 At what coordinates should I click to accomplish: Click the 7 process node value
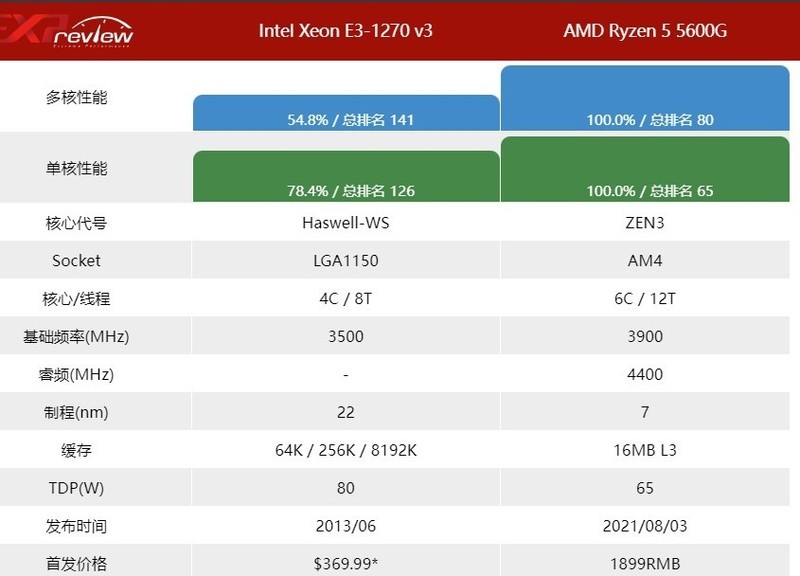click(x=645, y=412)
